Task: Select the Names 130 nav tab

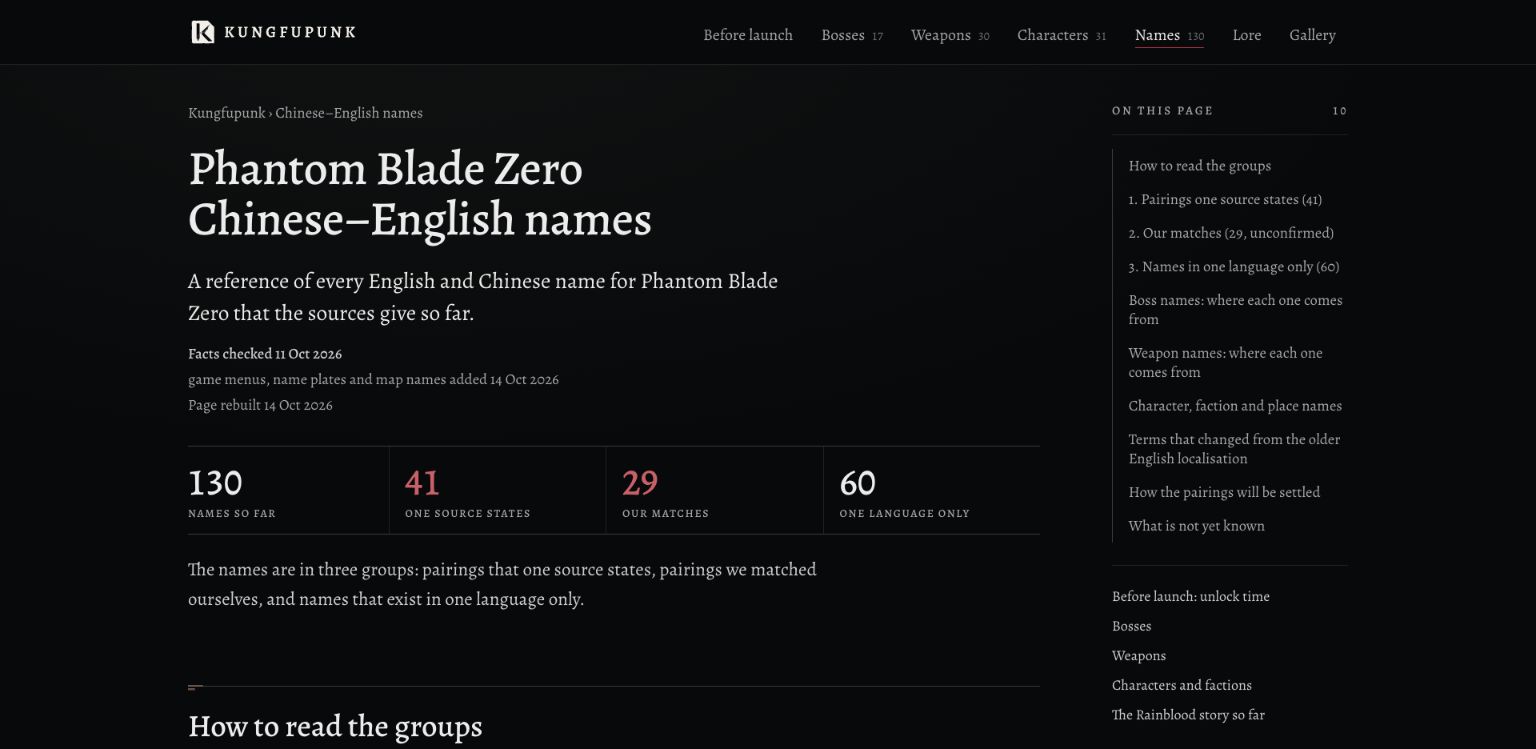Action: 1169,35
